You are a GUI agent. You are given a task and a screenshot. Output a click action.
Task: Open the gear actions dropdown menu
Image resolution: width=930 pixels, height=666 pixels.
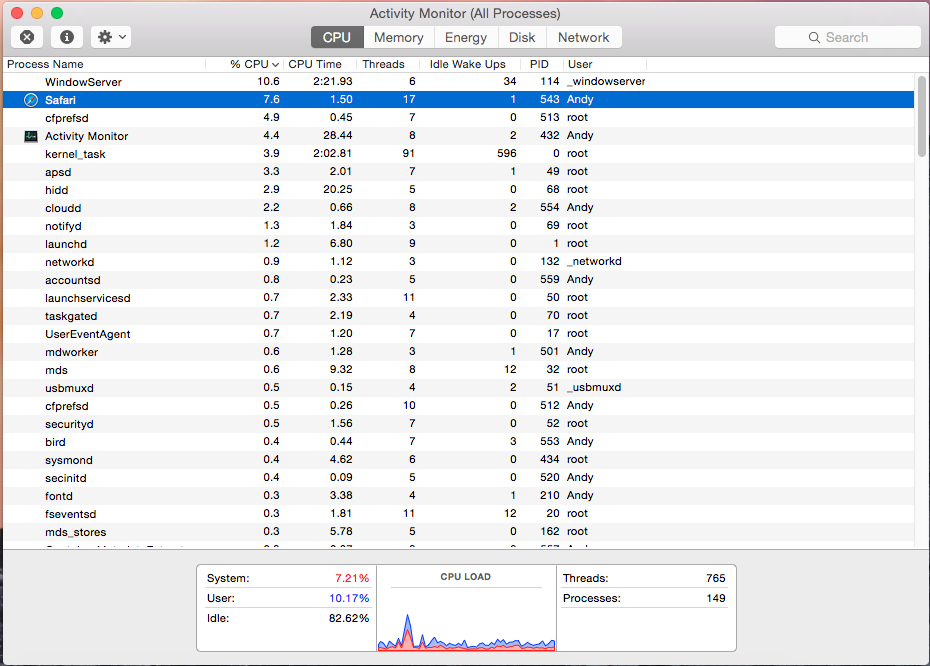pyautogui.click(x=111, y=37)
